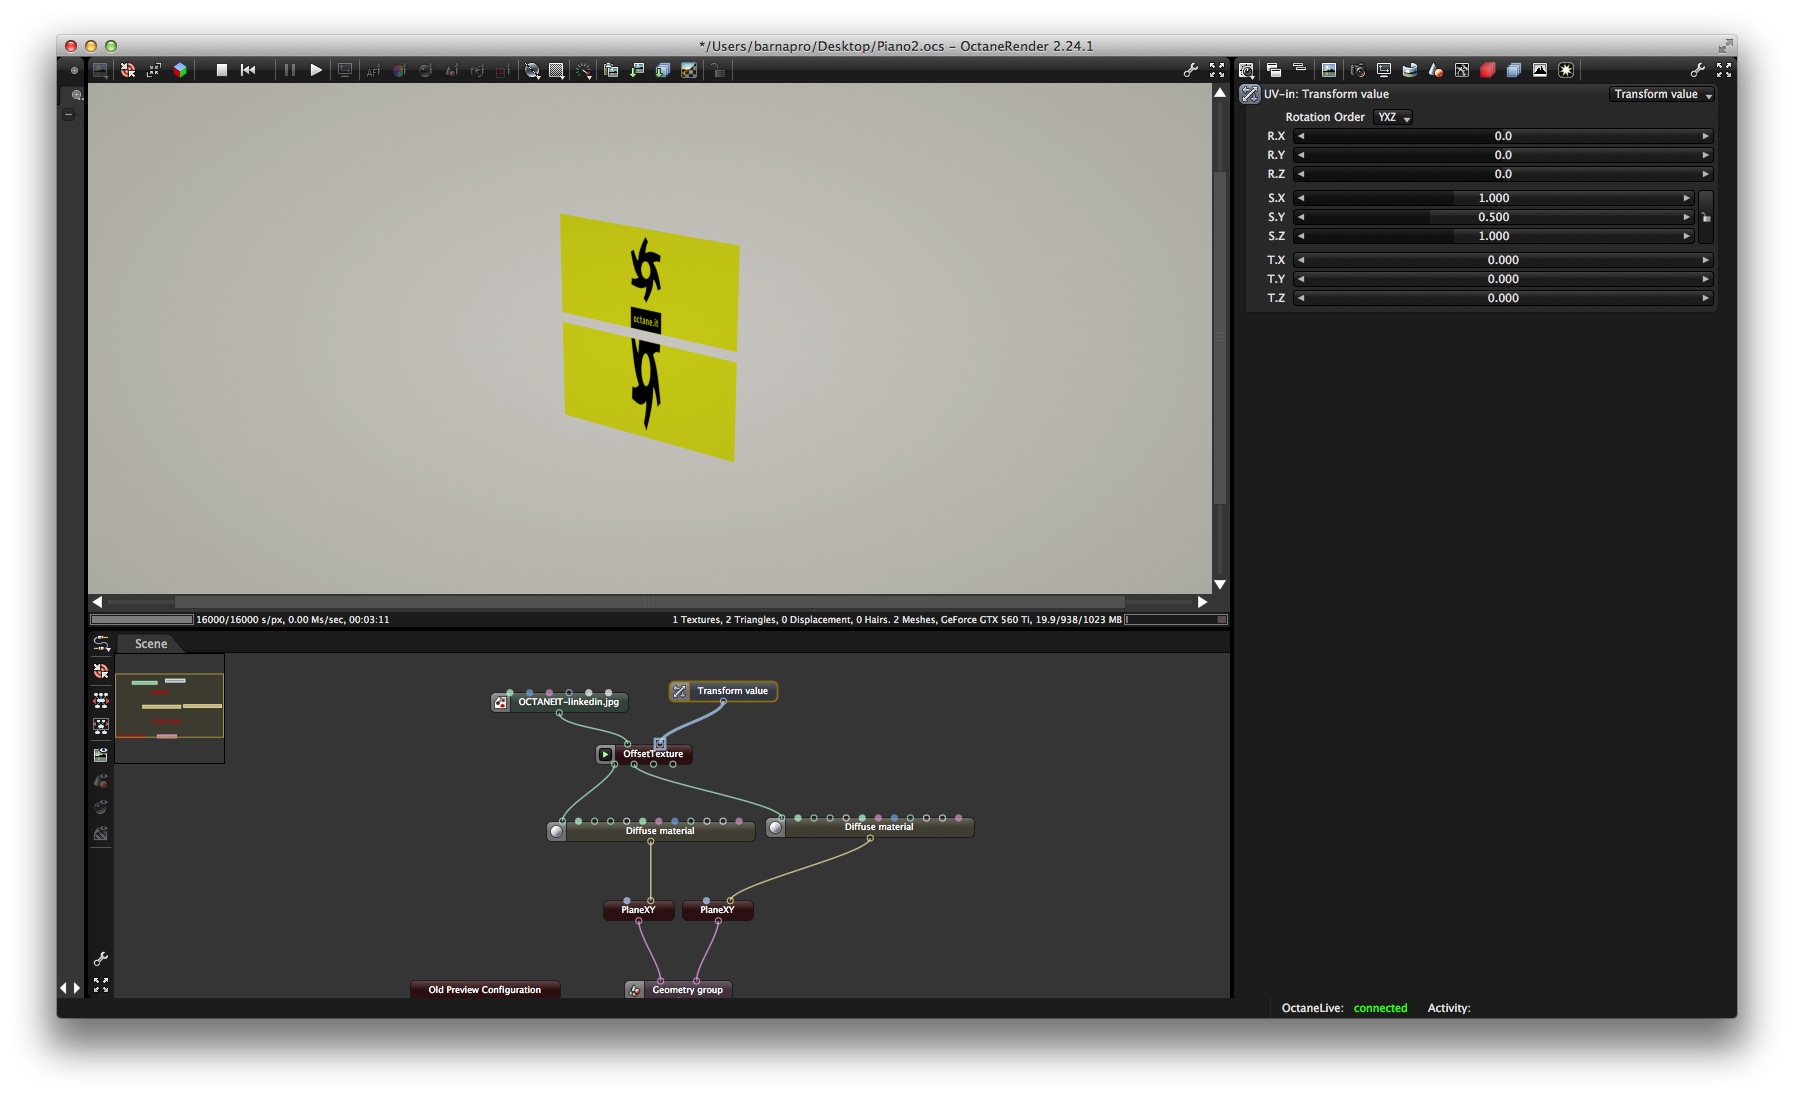Click the blue stacked layers icon
The height and width of the screenshot is (1097, 1794).
[x=1513, y=70]
